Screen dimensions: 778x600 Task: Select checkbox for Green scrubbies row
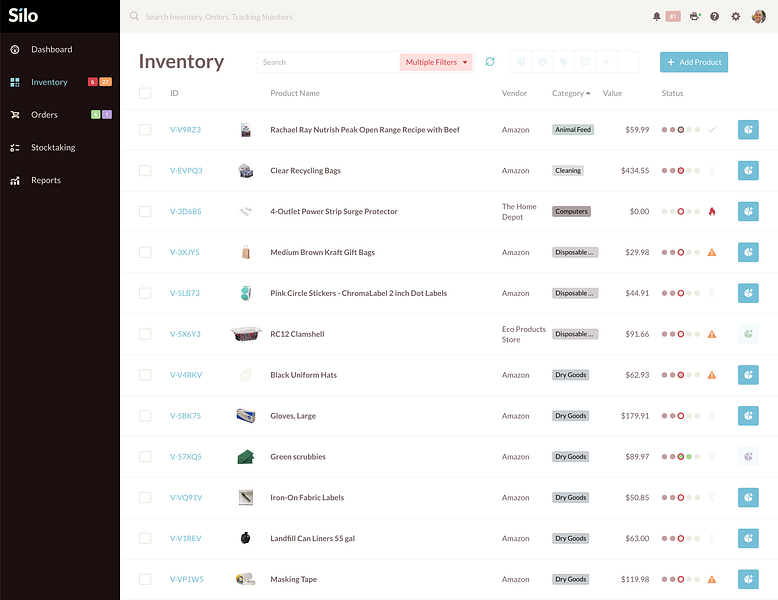point(145,457)
